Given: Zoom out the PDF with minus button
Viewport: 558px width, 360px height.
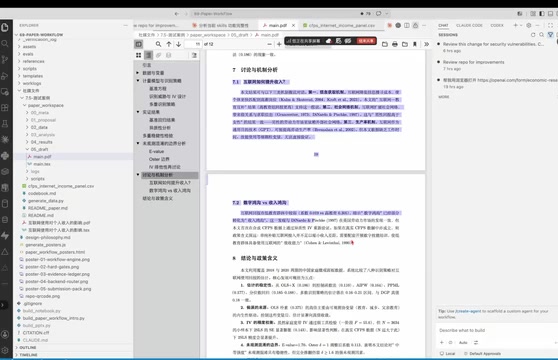Looking at the screenshot, I should click(269, 44).
